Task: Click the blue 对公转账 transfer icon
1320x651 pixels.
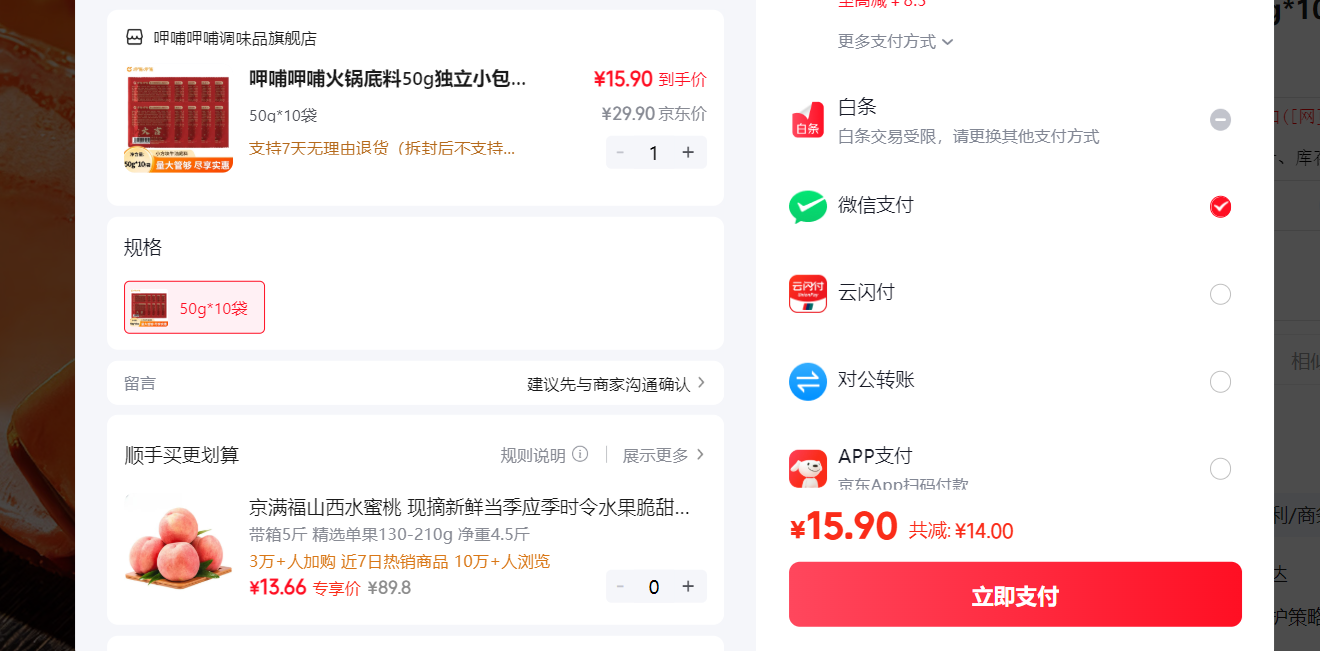Action: (808, 381)
